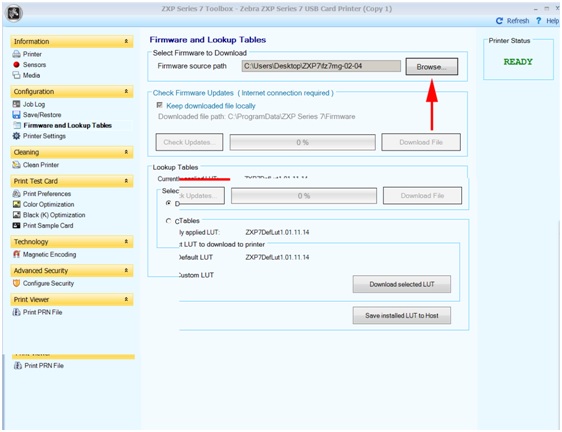Click the firmware update 0% progress bar
562x432 pixels.
click(303, 142)
